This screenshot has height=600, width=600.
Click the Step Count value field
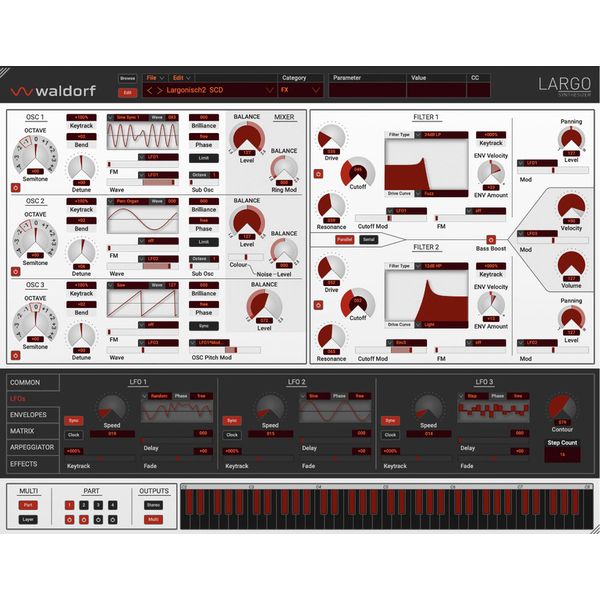[x=562, y=453]
